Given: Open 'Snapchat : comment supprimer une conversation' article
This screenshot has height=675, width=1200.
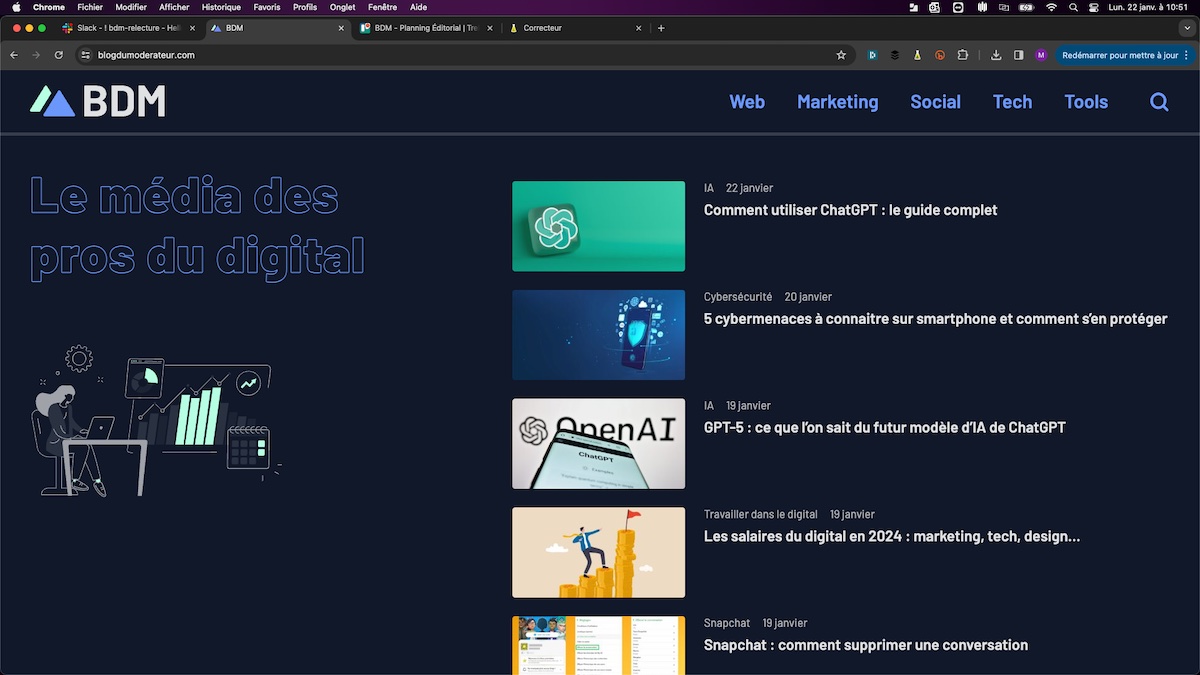Looking at the screenshot, I should click(x=866, y=645).
